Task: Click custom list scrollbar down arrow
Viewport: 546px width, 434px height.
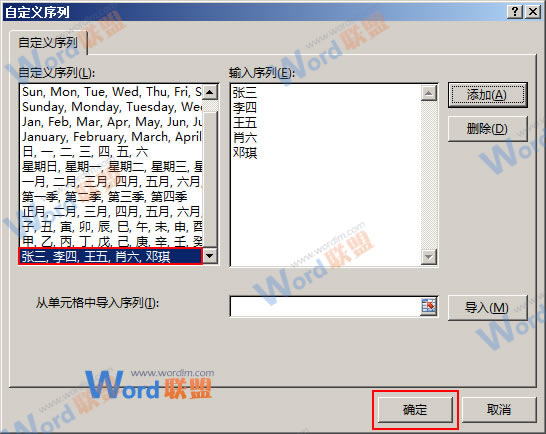Action: pos(210,256)
